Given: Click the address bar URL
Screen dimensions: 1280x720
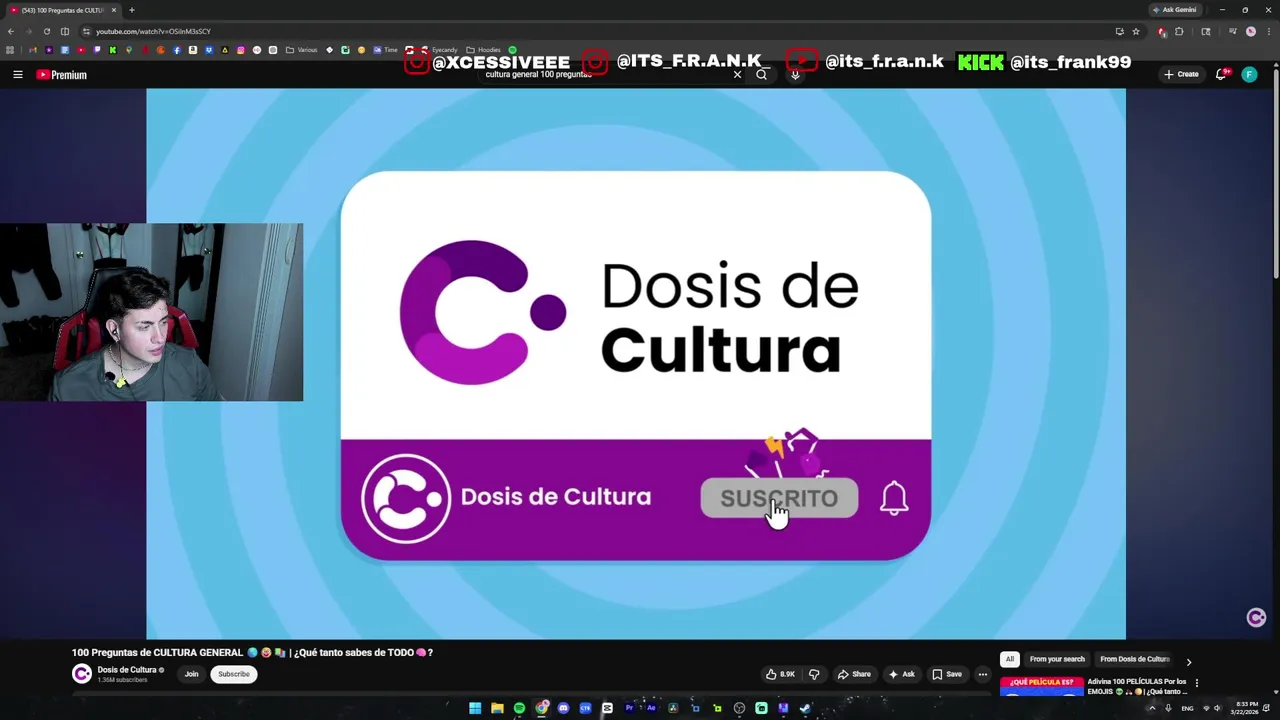Looking at the screenshot, I should click(153, 31).
